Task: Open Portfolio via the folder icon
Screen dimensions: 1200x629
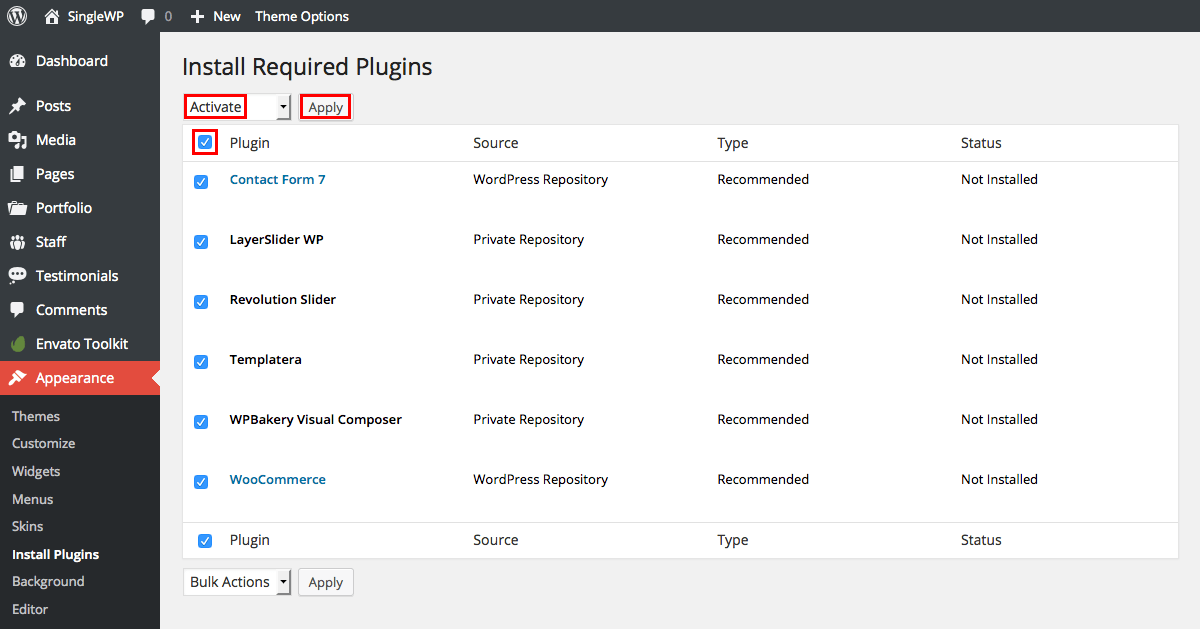Action: pyautogui.click(x=17, y=208)
